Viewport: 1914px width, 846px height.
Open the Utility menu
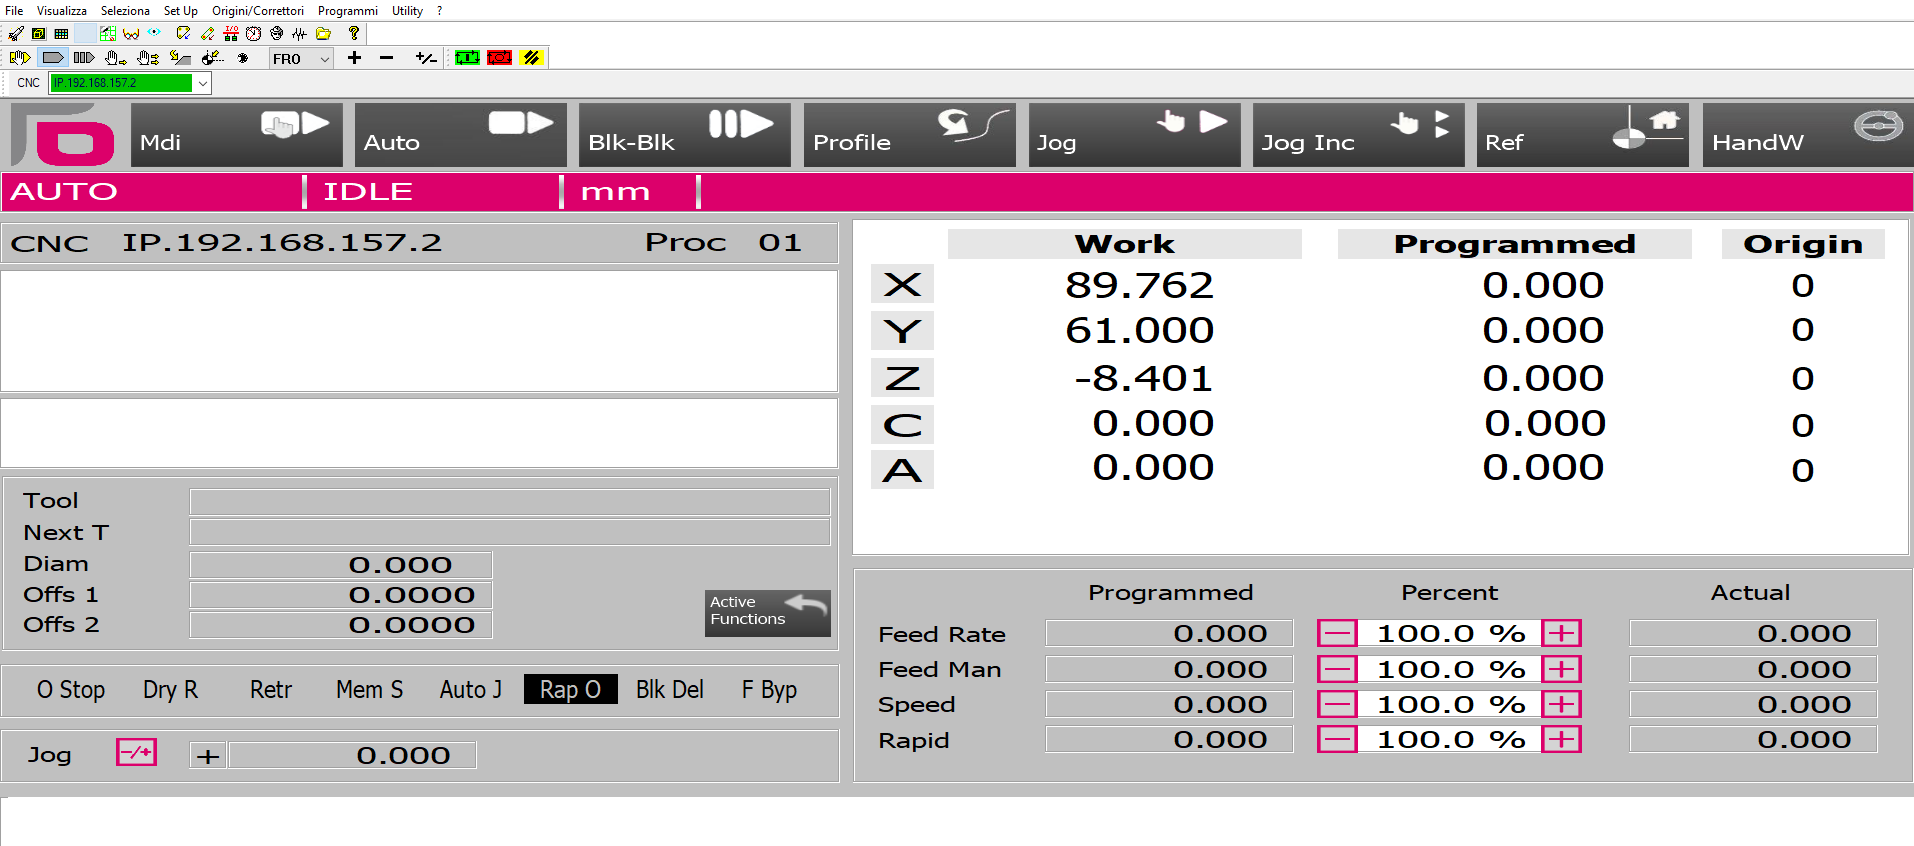[407, 10]
